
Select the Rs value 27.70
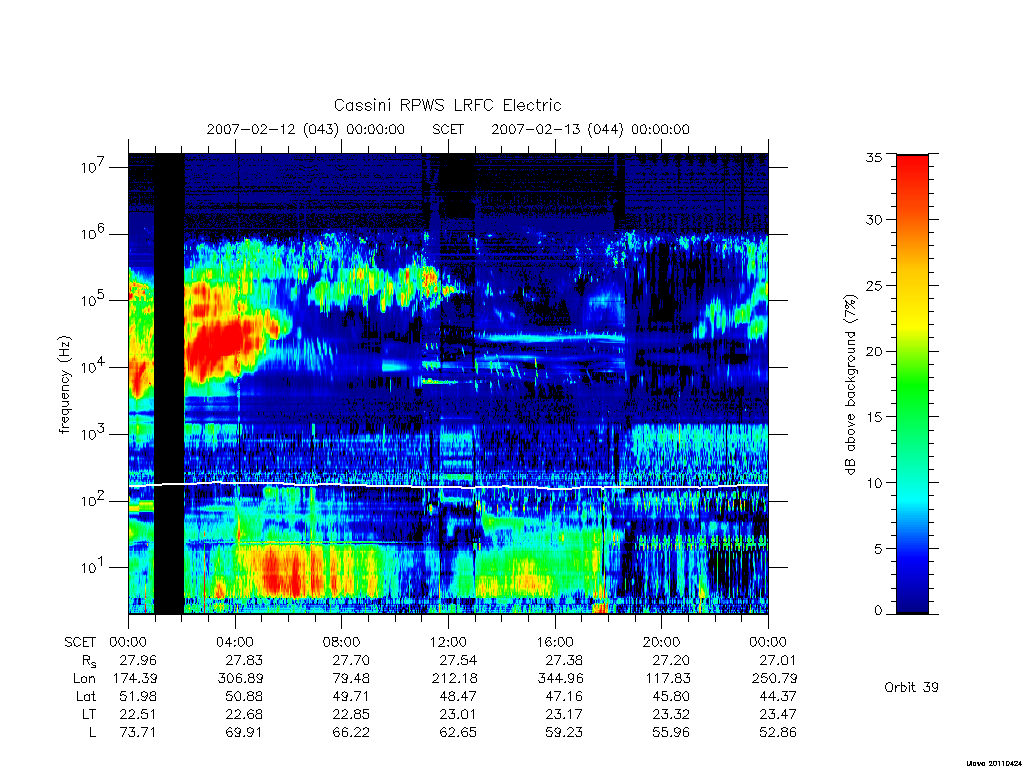tap(351, 660)
